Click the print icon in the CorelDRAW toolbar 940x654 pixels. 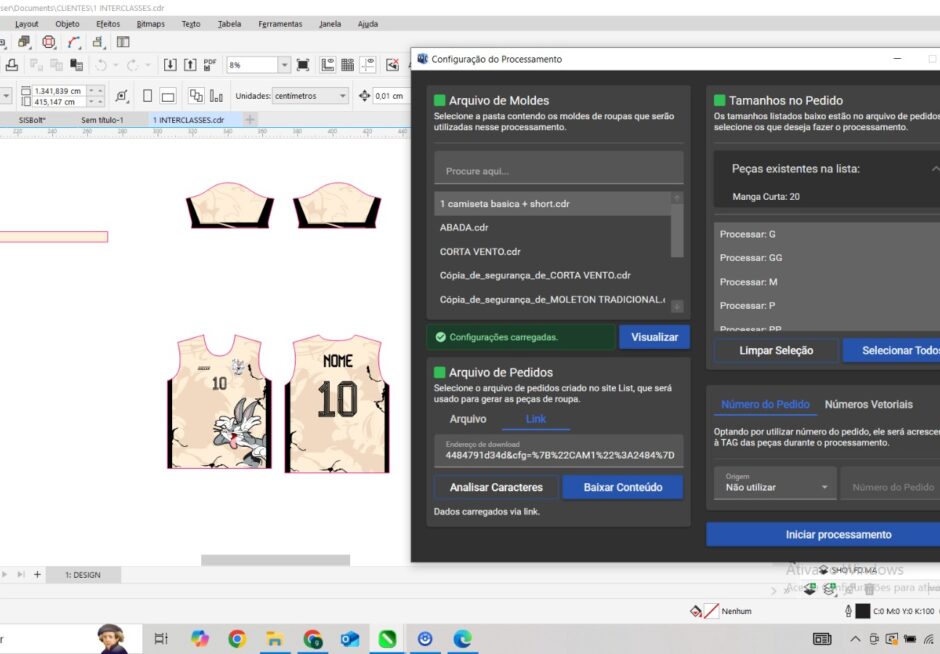tap(11, 65)
